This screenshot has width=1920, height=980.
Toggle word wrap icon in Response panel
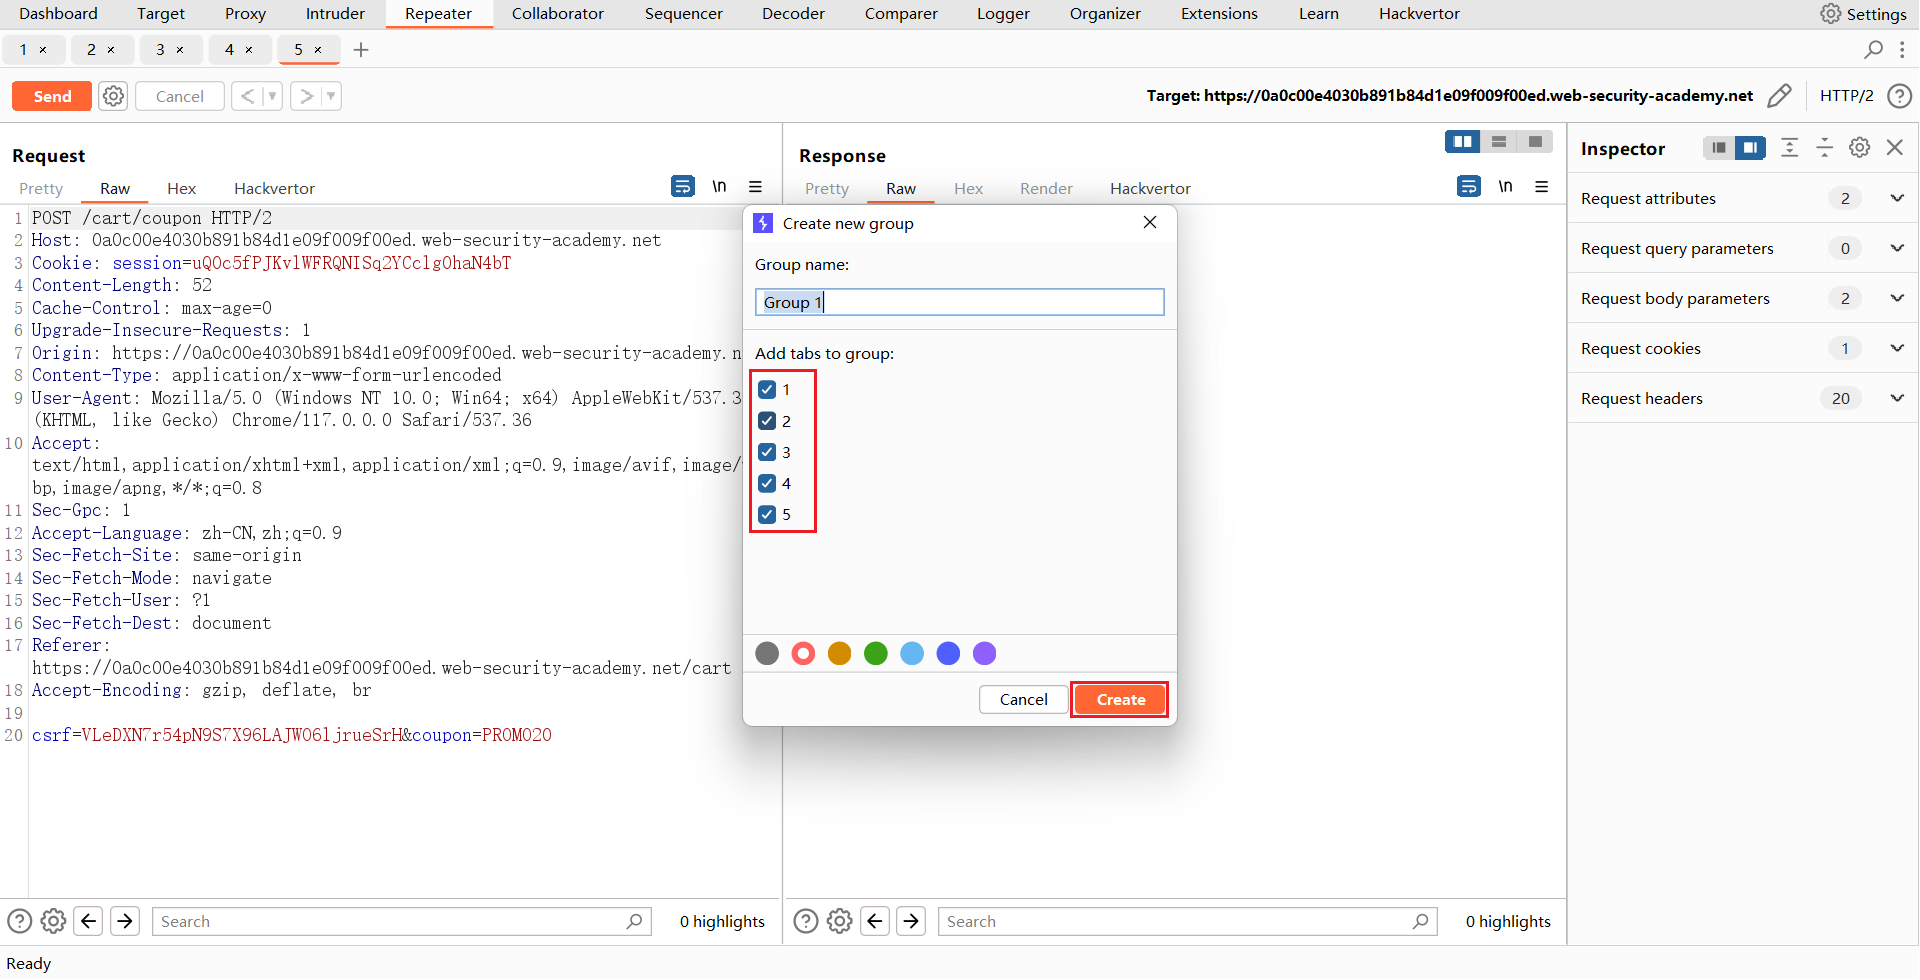(1469, 186)
